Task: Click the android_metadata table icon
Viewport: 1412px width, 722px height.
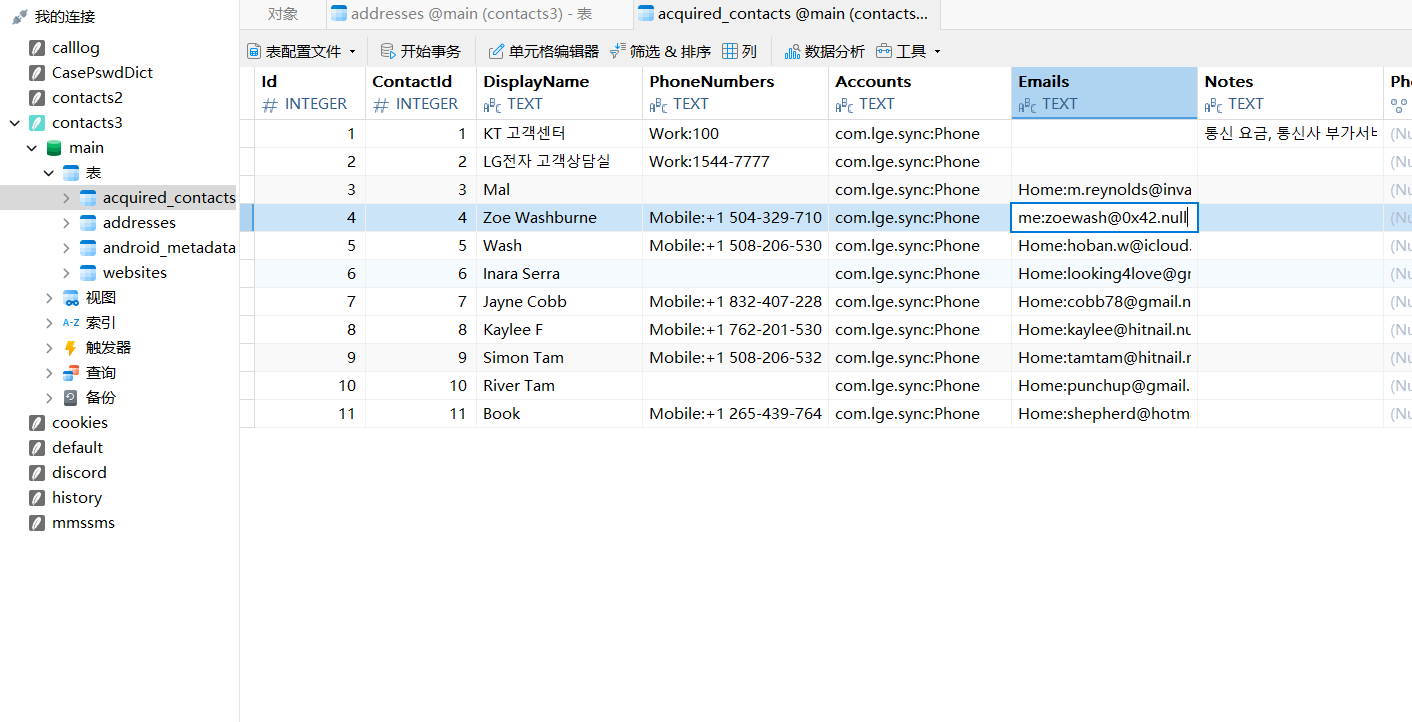Action: pos(88,248)
